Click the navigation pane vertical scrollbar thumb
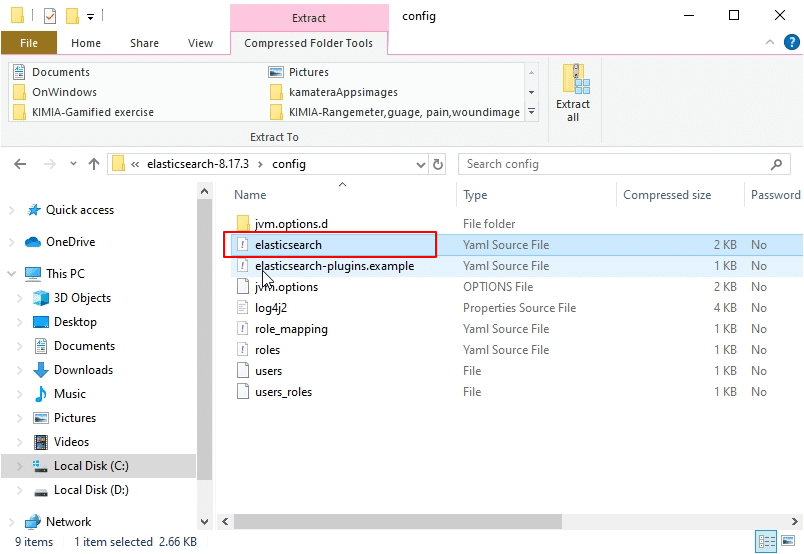804x554 pixels. 205,339
